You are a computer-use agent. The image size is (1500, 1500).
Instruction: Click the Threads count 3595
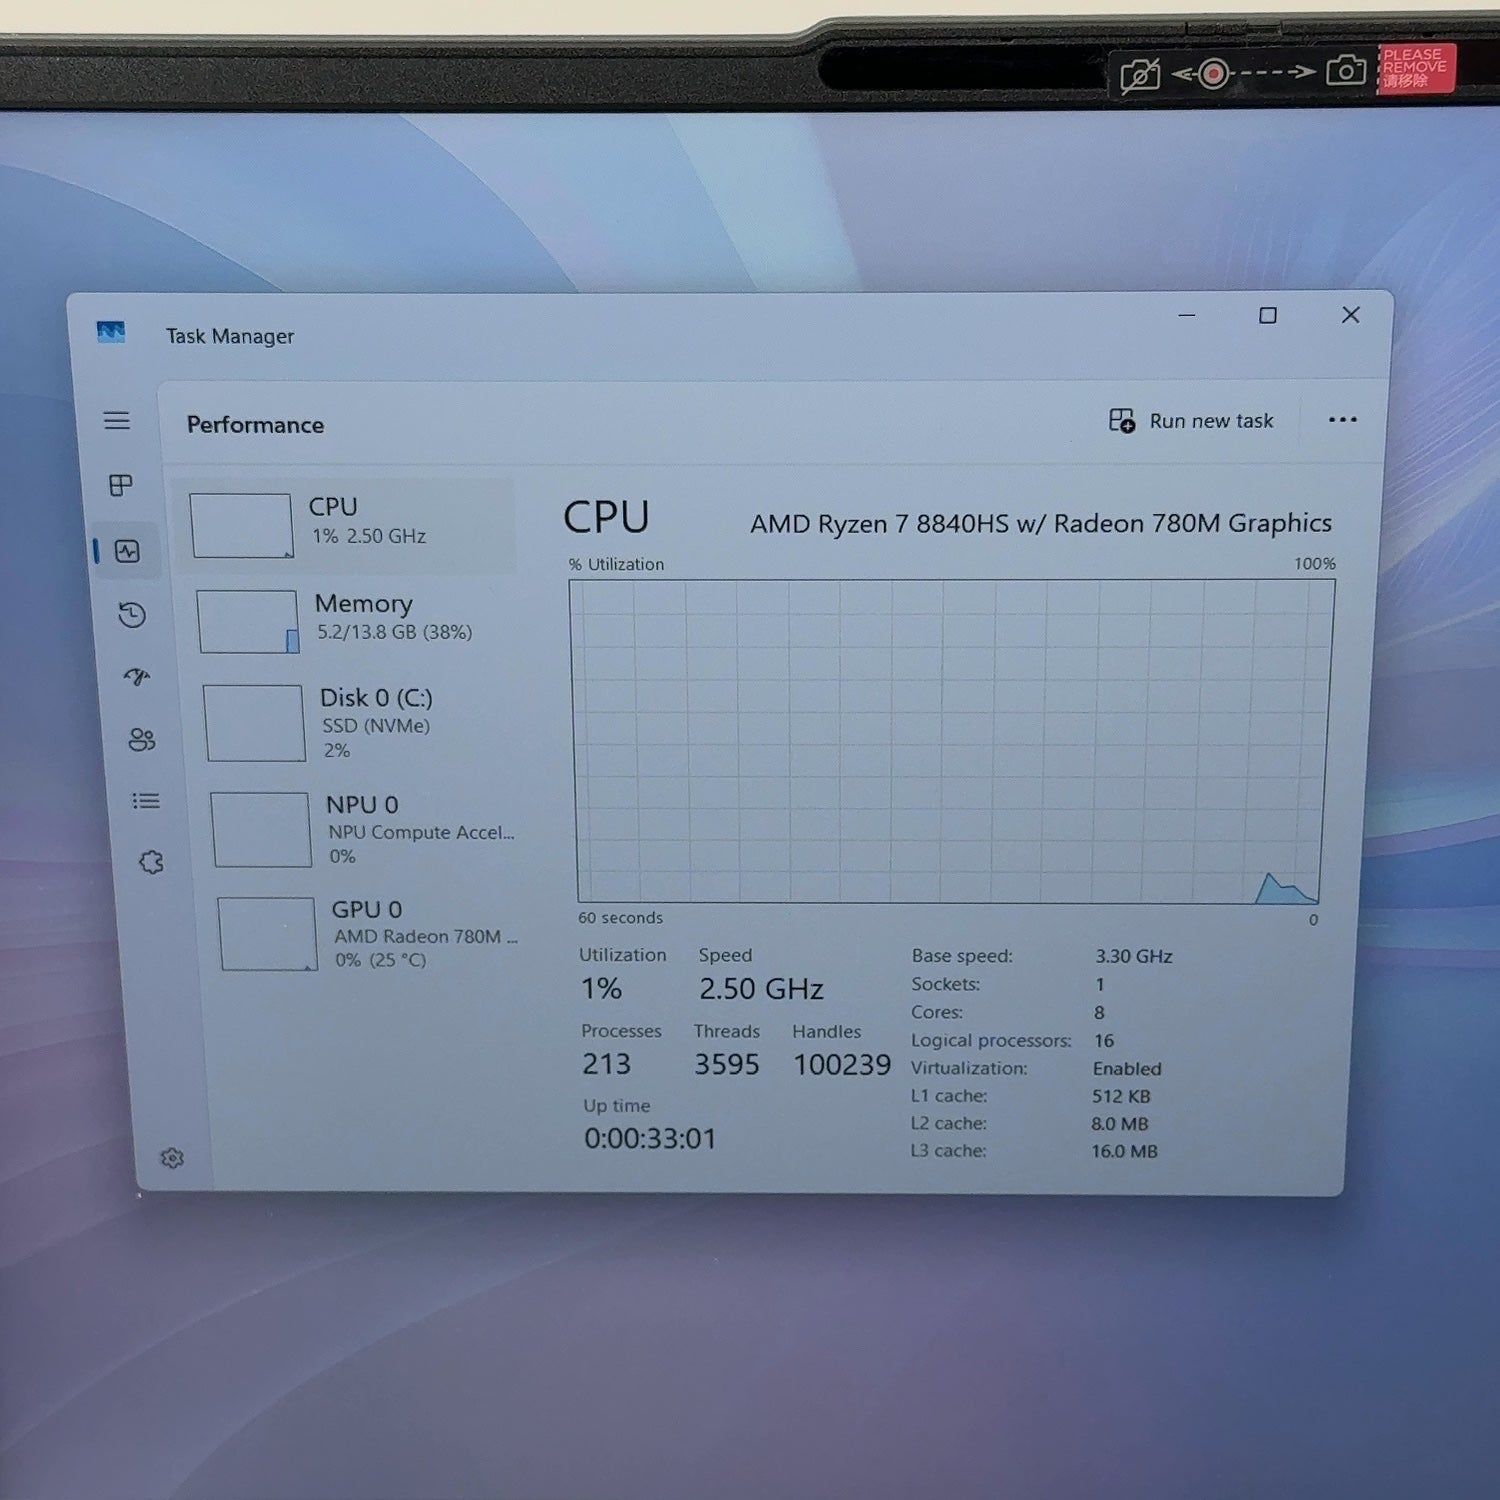(x=727, y=1065)
